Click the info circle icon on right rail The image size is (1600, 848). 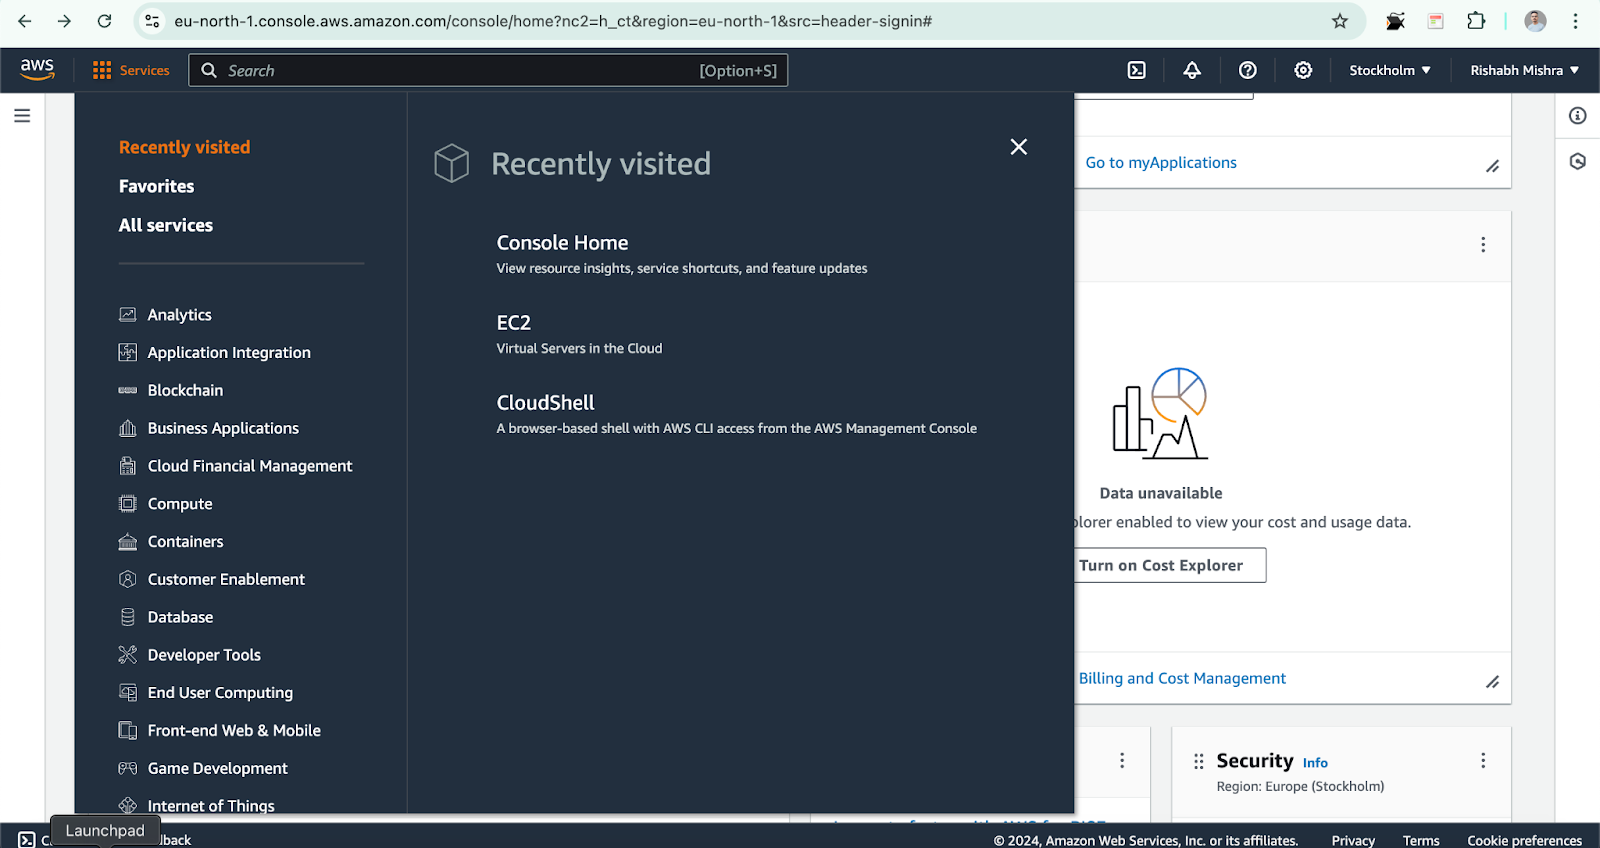tap(1578, 116)
